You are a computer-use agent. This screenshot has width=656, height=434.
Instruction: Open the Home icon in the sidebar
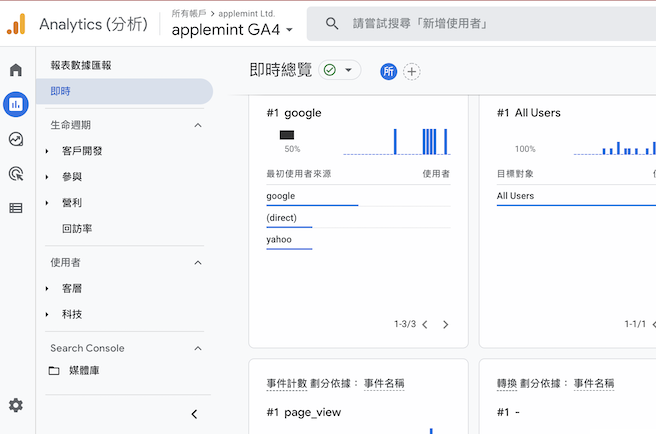pos(16,69)
